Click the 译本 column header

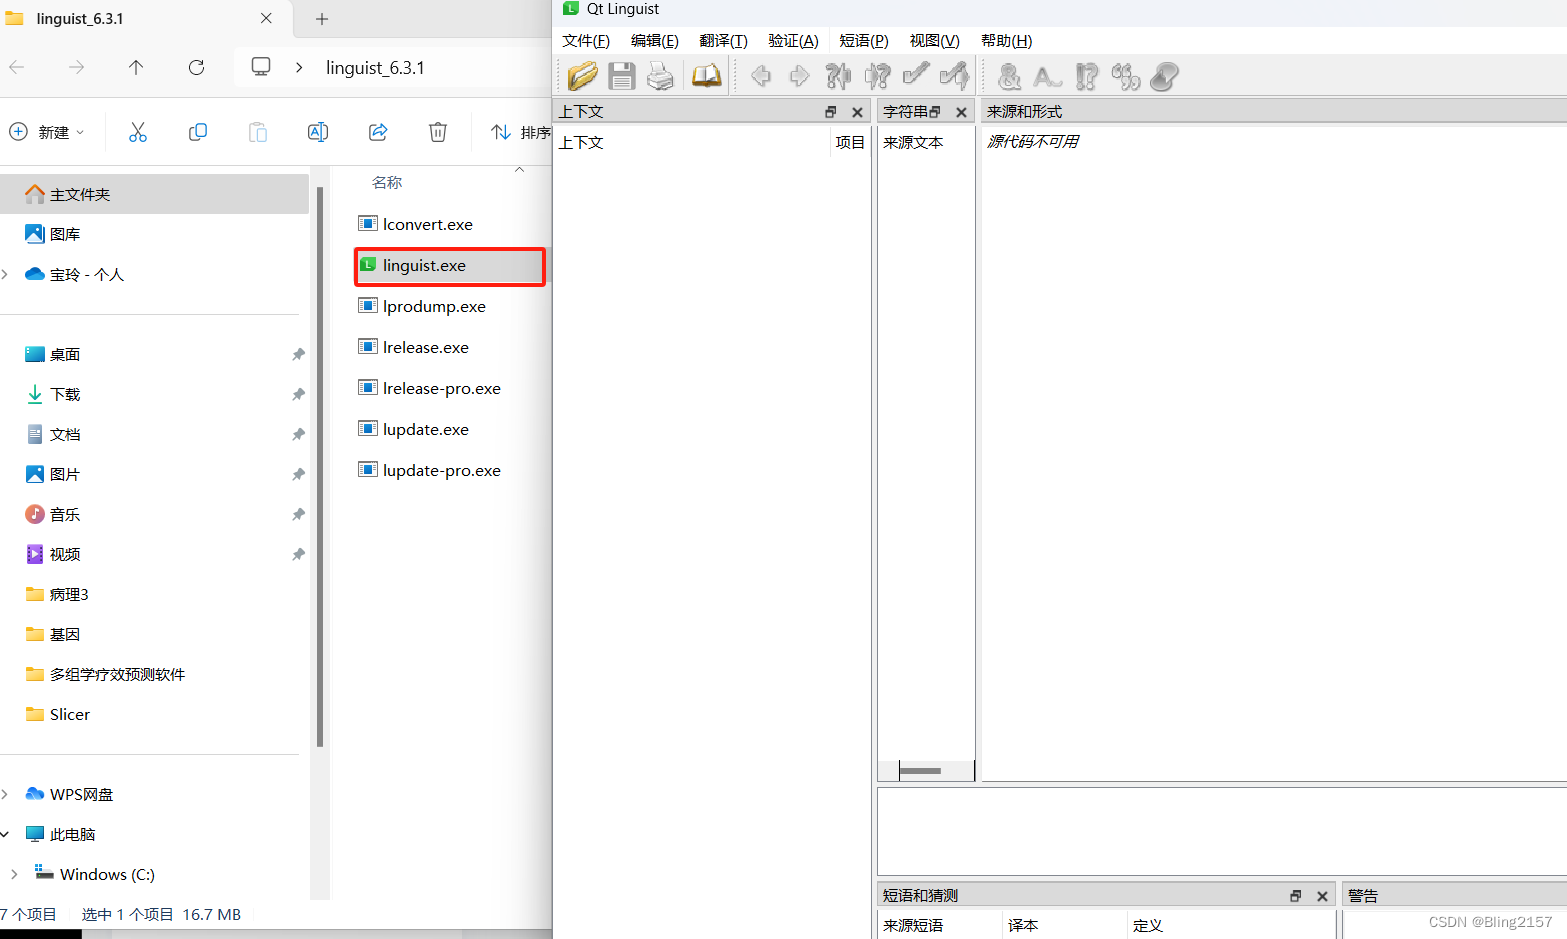1065,925
